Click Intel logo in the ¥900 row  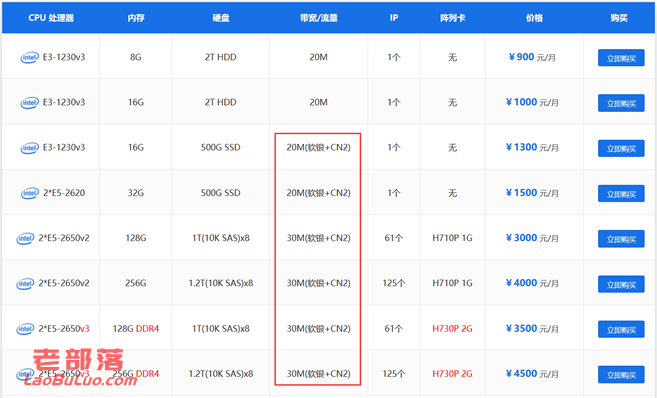tap(30, 58)
